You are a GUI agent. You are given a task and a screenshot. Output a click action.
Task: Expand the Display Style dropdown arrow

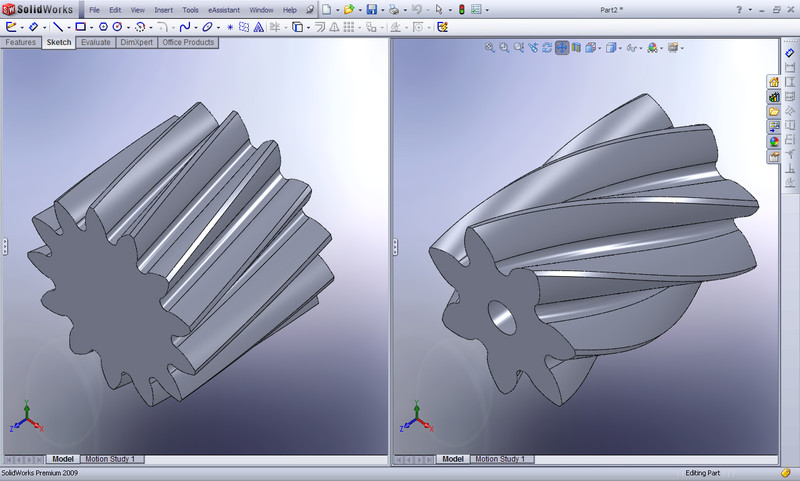tap(620, 47)
